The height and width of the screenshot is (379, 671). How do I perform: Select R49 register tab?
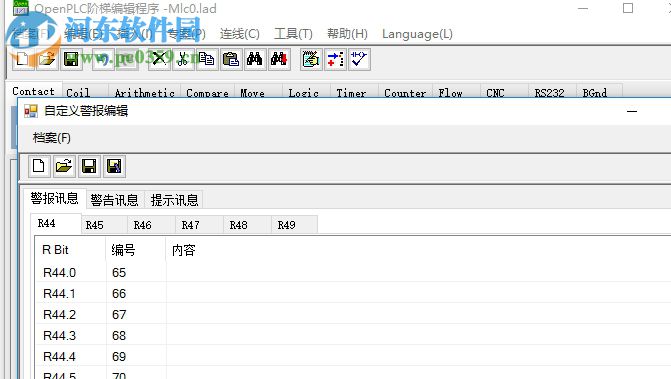tap(295, 225)
